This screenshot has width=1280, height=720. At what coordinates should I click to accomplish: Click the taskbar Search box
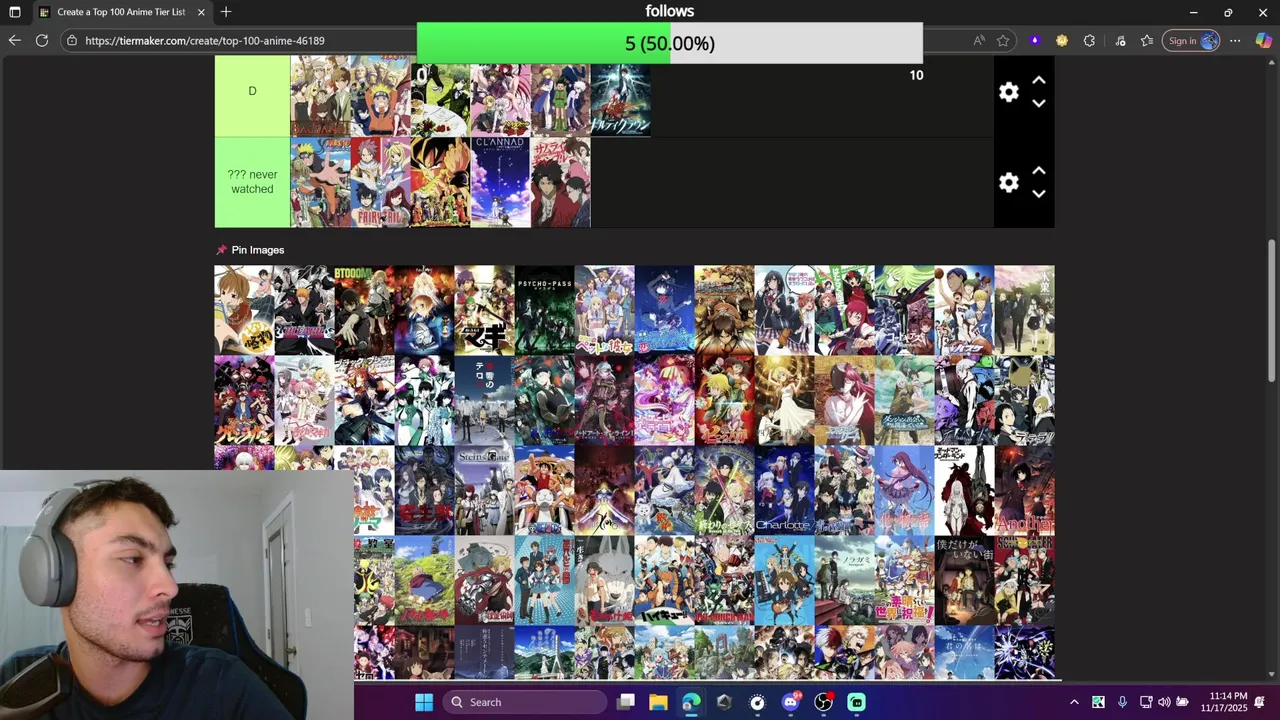pos(524,702)
